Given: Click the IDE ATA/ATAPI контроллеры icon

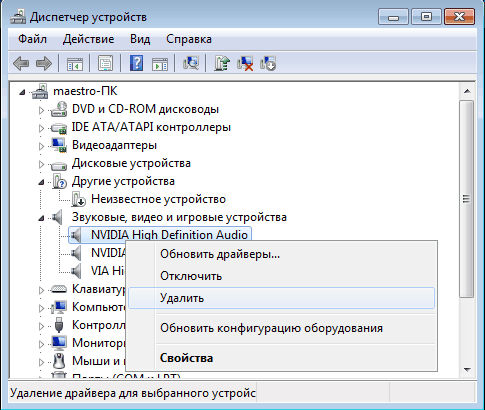Looking at the screenshot, I should click(59, 127).
